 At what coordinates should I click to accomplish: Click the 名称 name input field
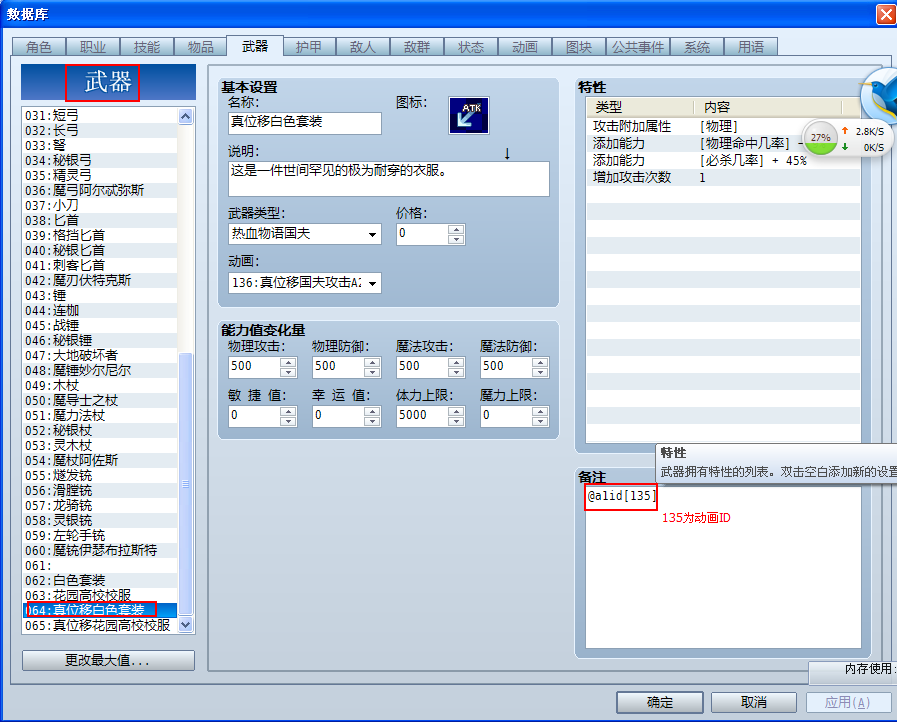click(x=304, y=122)
